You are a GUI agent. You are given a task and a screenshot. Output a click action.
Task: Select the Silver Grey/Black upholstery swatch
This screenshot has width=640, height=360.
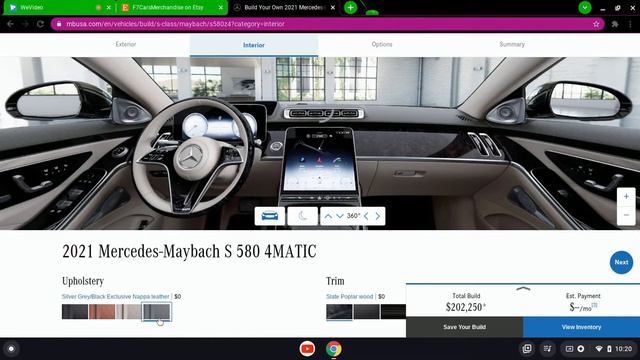tap(156, 311)
